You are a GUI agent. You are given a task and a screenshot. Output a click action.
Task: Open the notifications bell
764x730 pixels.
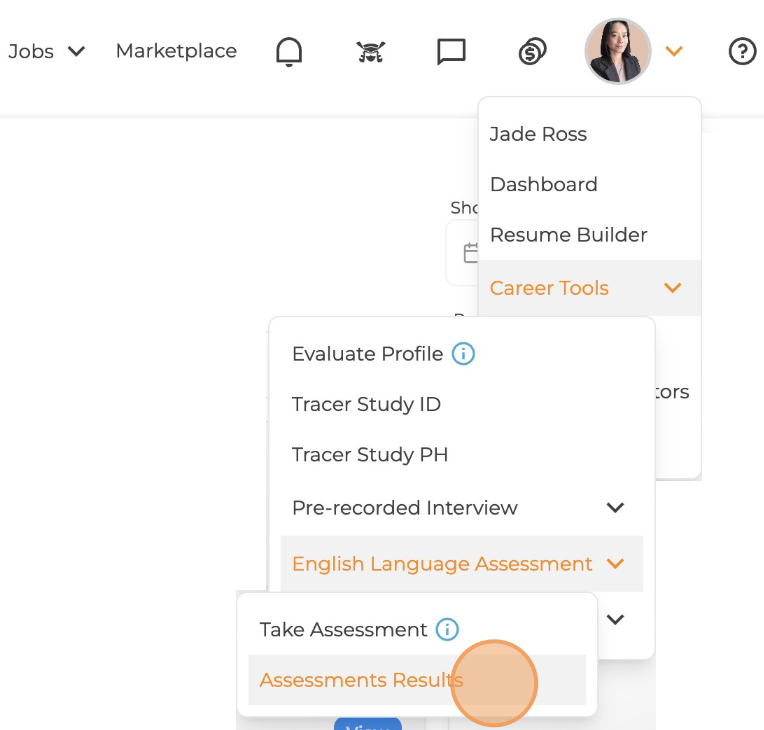pos(289,51)
